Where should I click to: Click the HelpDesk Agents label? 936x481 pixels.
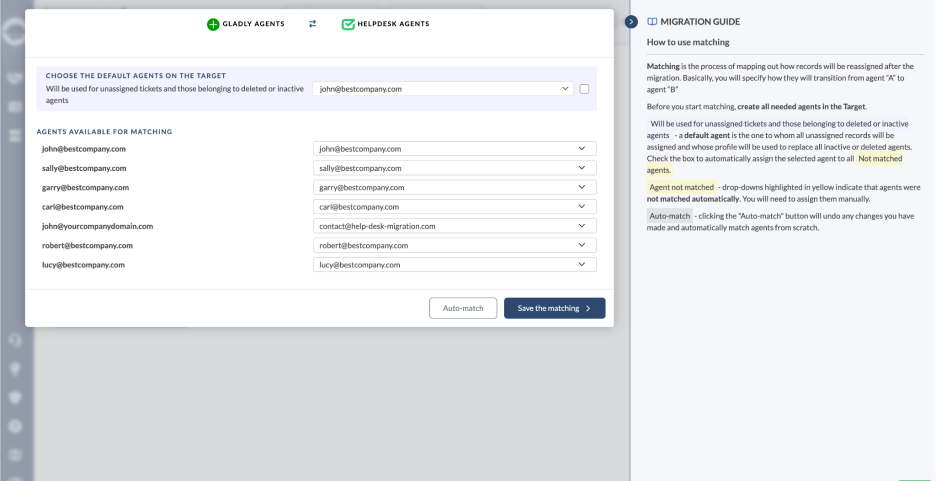[393, 24]
